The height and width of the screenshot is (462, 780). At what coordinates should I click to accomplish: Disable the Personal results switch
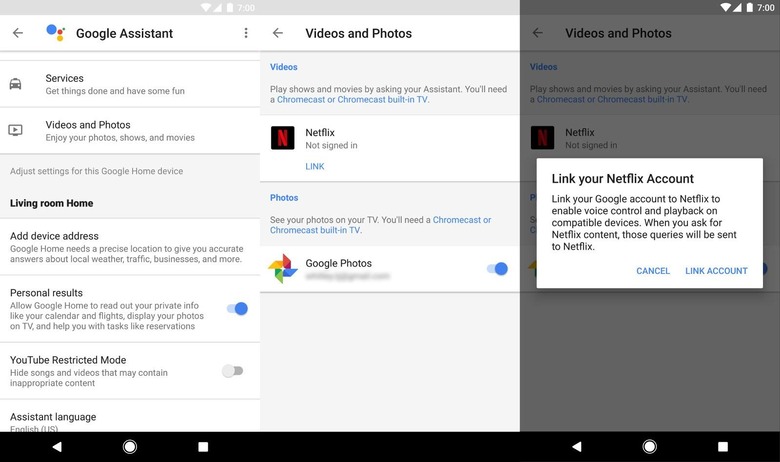tap(237, 309)
